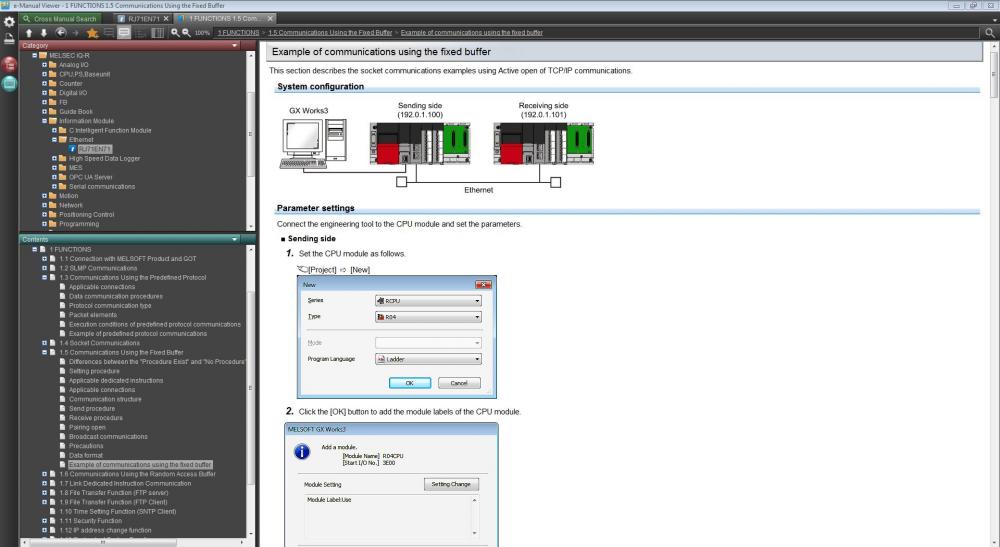Navigate back with the circular back arrow
Viewport: 1000px width, 547px height.
pyautogui.click(x=61, y=33)
